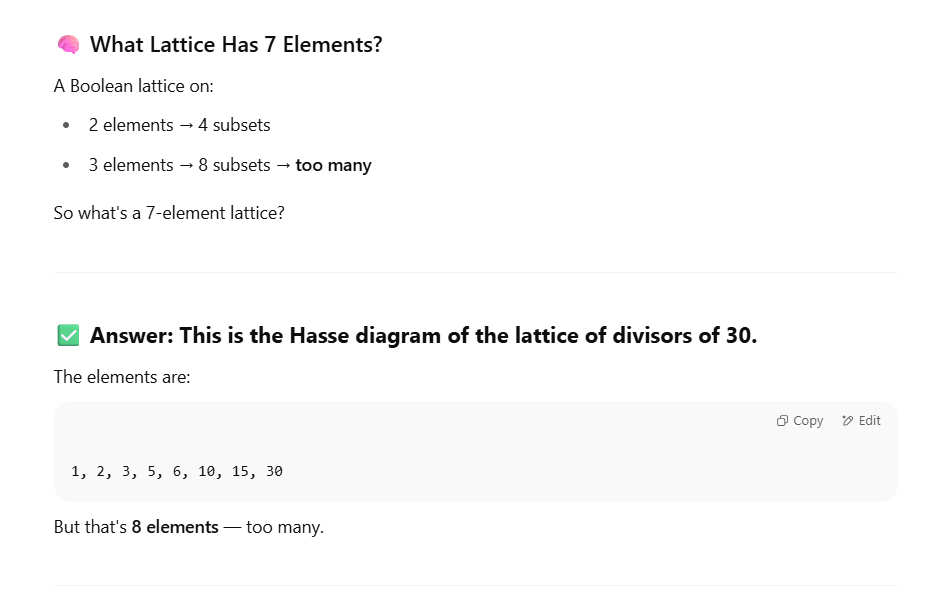927x596 pixels.
Task: Click 'divisors of 30.' in the answer heading
Action: (685, 335)
